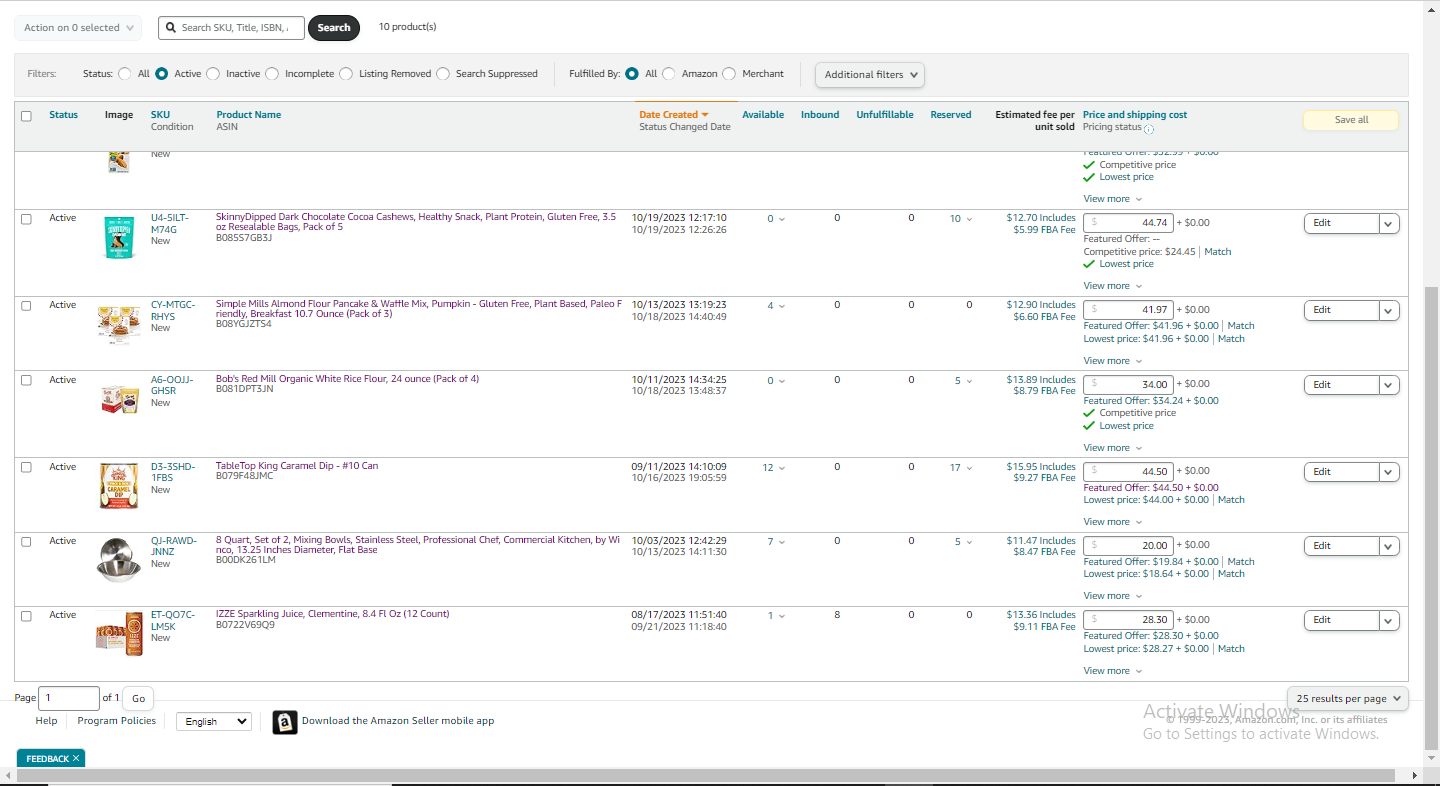Viewport: 1440px width, 786px height.
Task: Choose the Listing Removed status filter
Action: pos(346,74)
